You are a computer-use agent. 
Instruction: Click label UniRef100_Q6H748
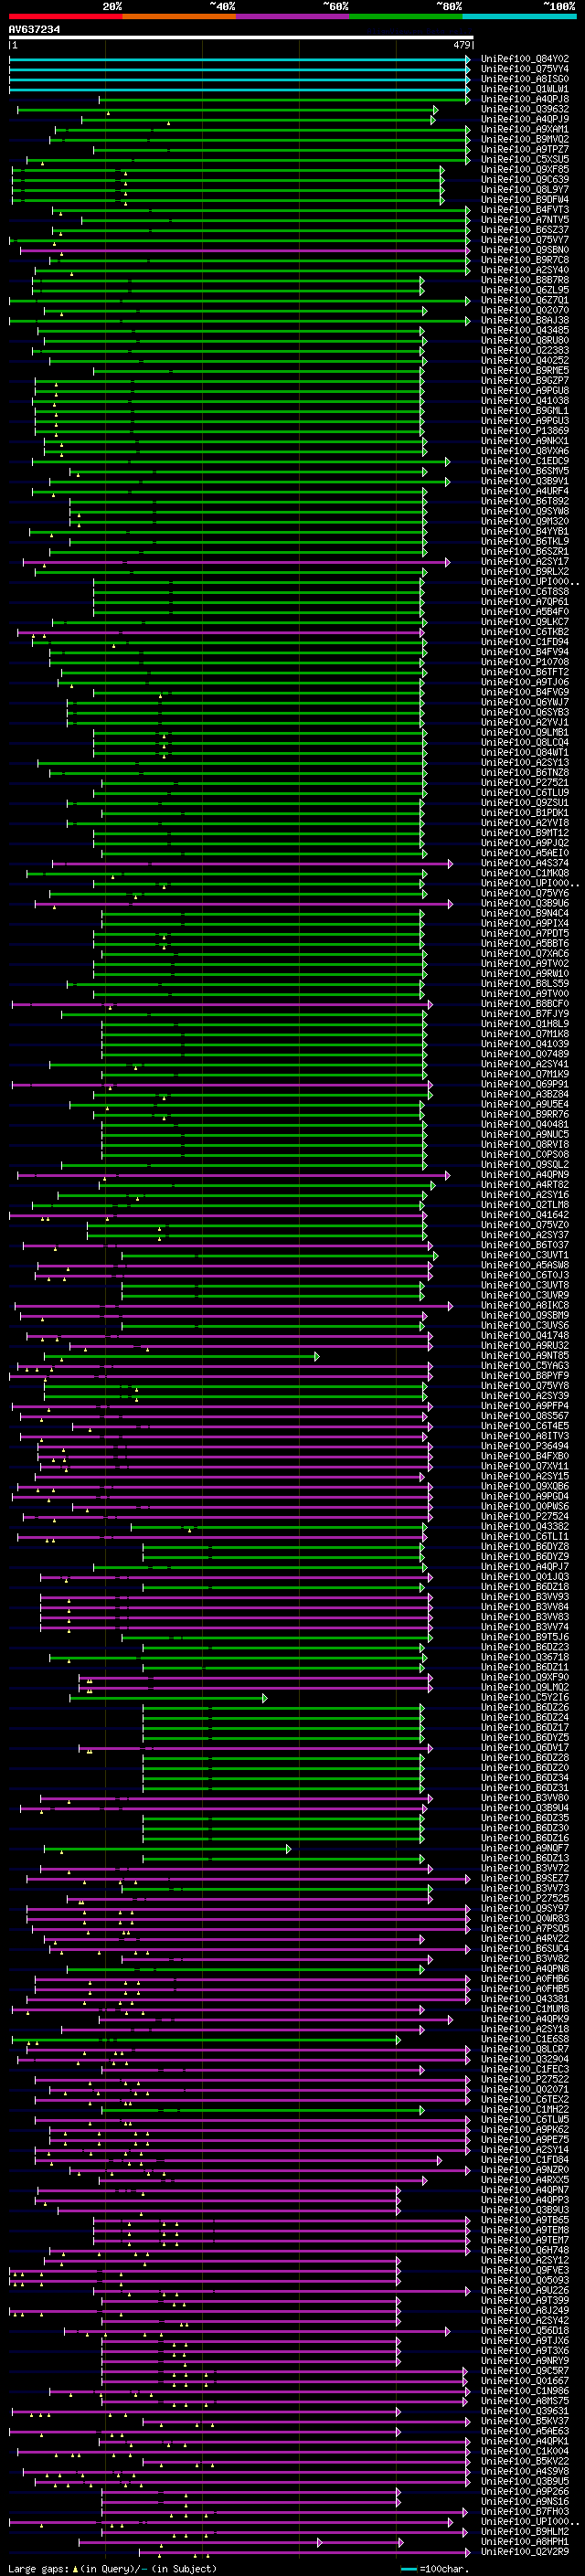coord(525,2250)
